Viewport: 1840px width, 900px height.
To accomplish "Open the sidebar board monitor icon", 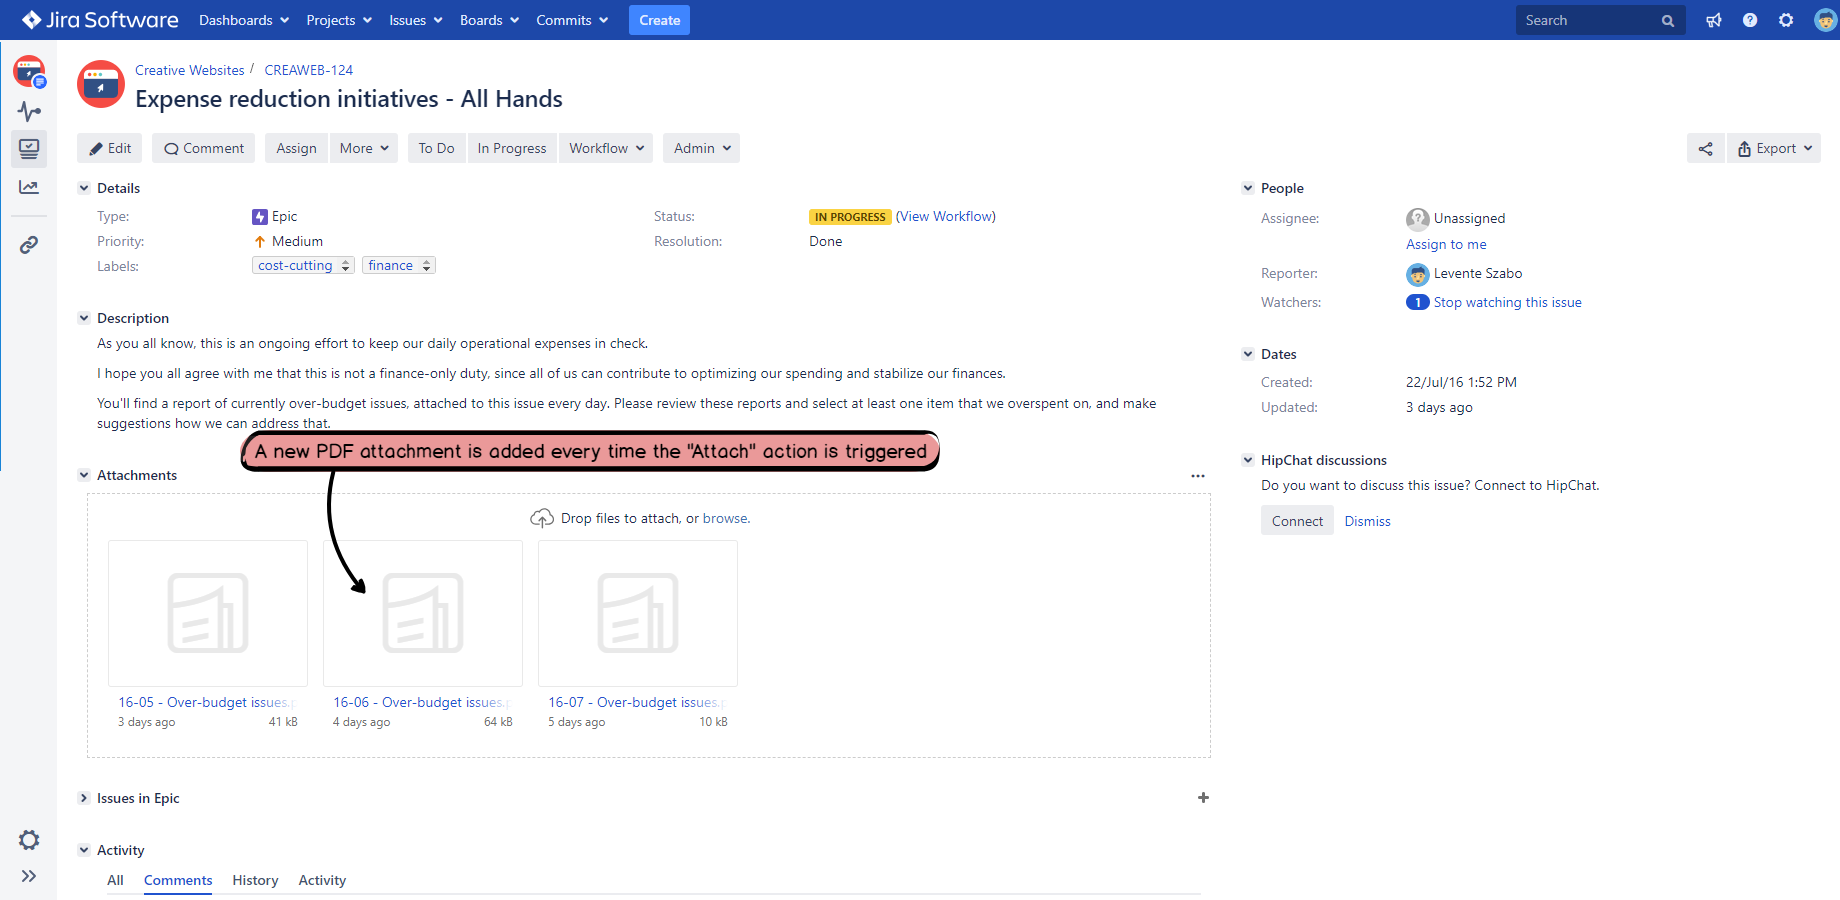I will click(29, 149).
